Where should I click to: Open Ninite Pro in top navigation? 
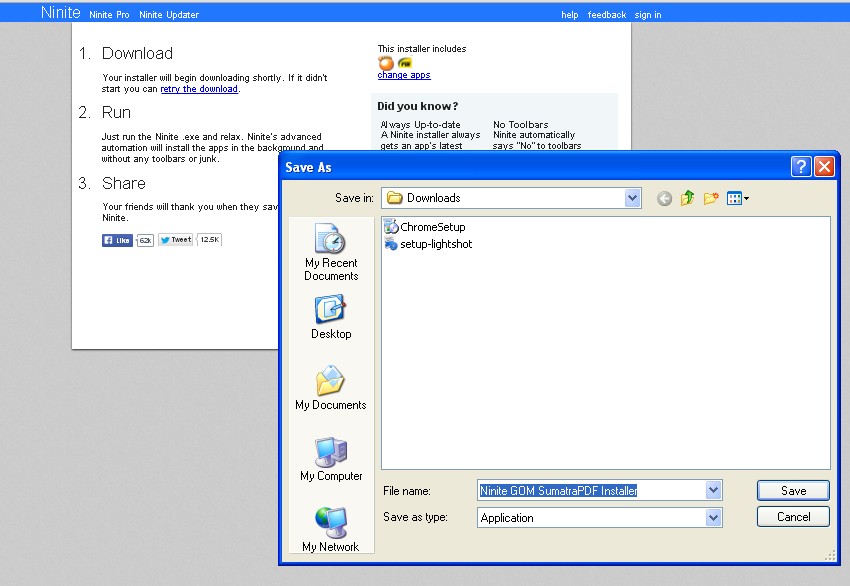tap(110, 15)
